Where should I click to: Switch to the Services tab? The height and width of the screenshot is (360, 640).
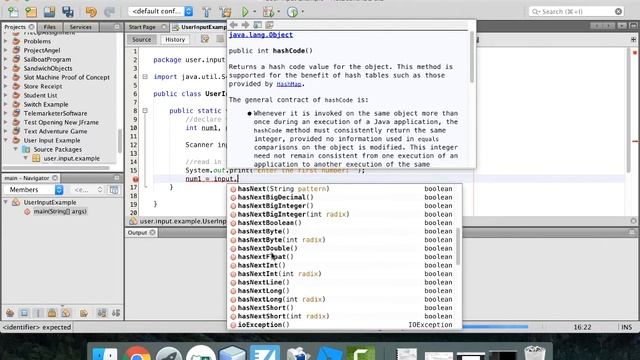80,27
